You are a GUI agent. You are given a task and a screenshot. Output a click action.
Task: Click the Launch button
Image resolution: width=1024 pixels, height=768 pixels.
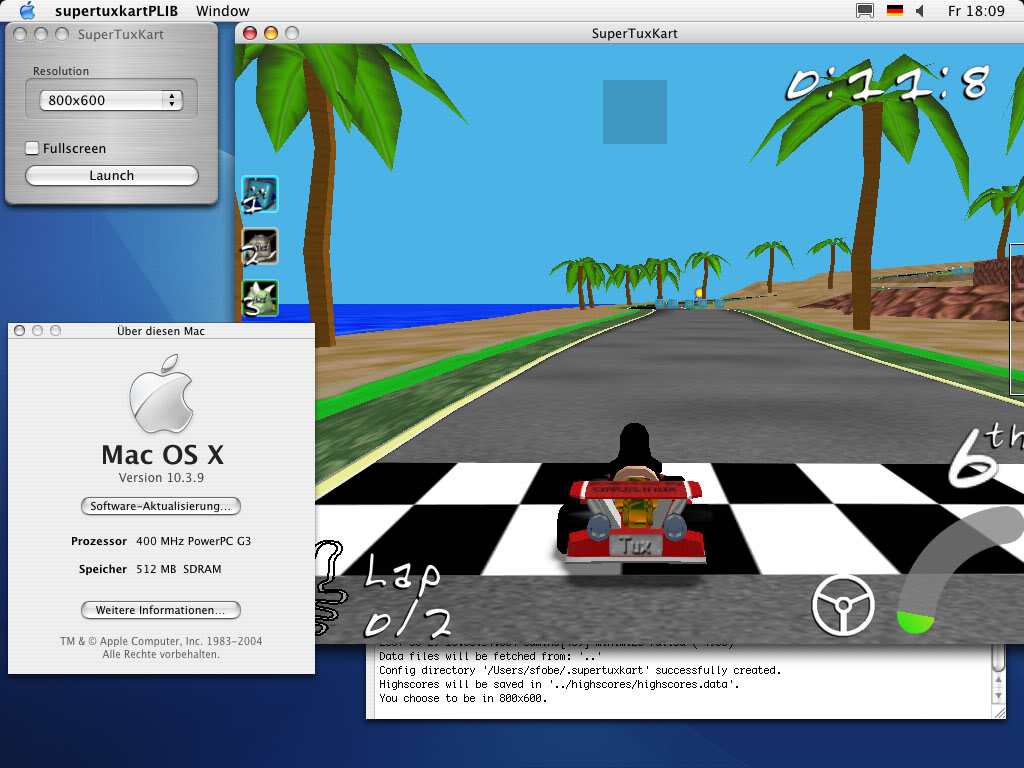(112, 176)
